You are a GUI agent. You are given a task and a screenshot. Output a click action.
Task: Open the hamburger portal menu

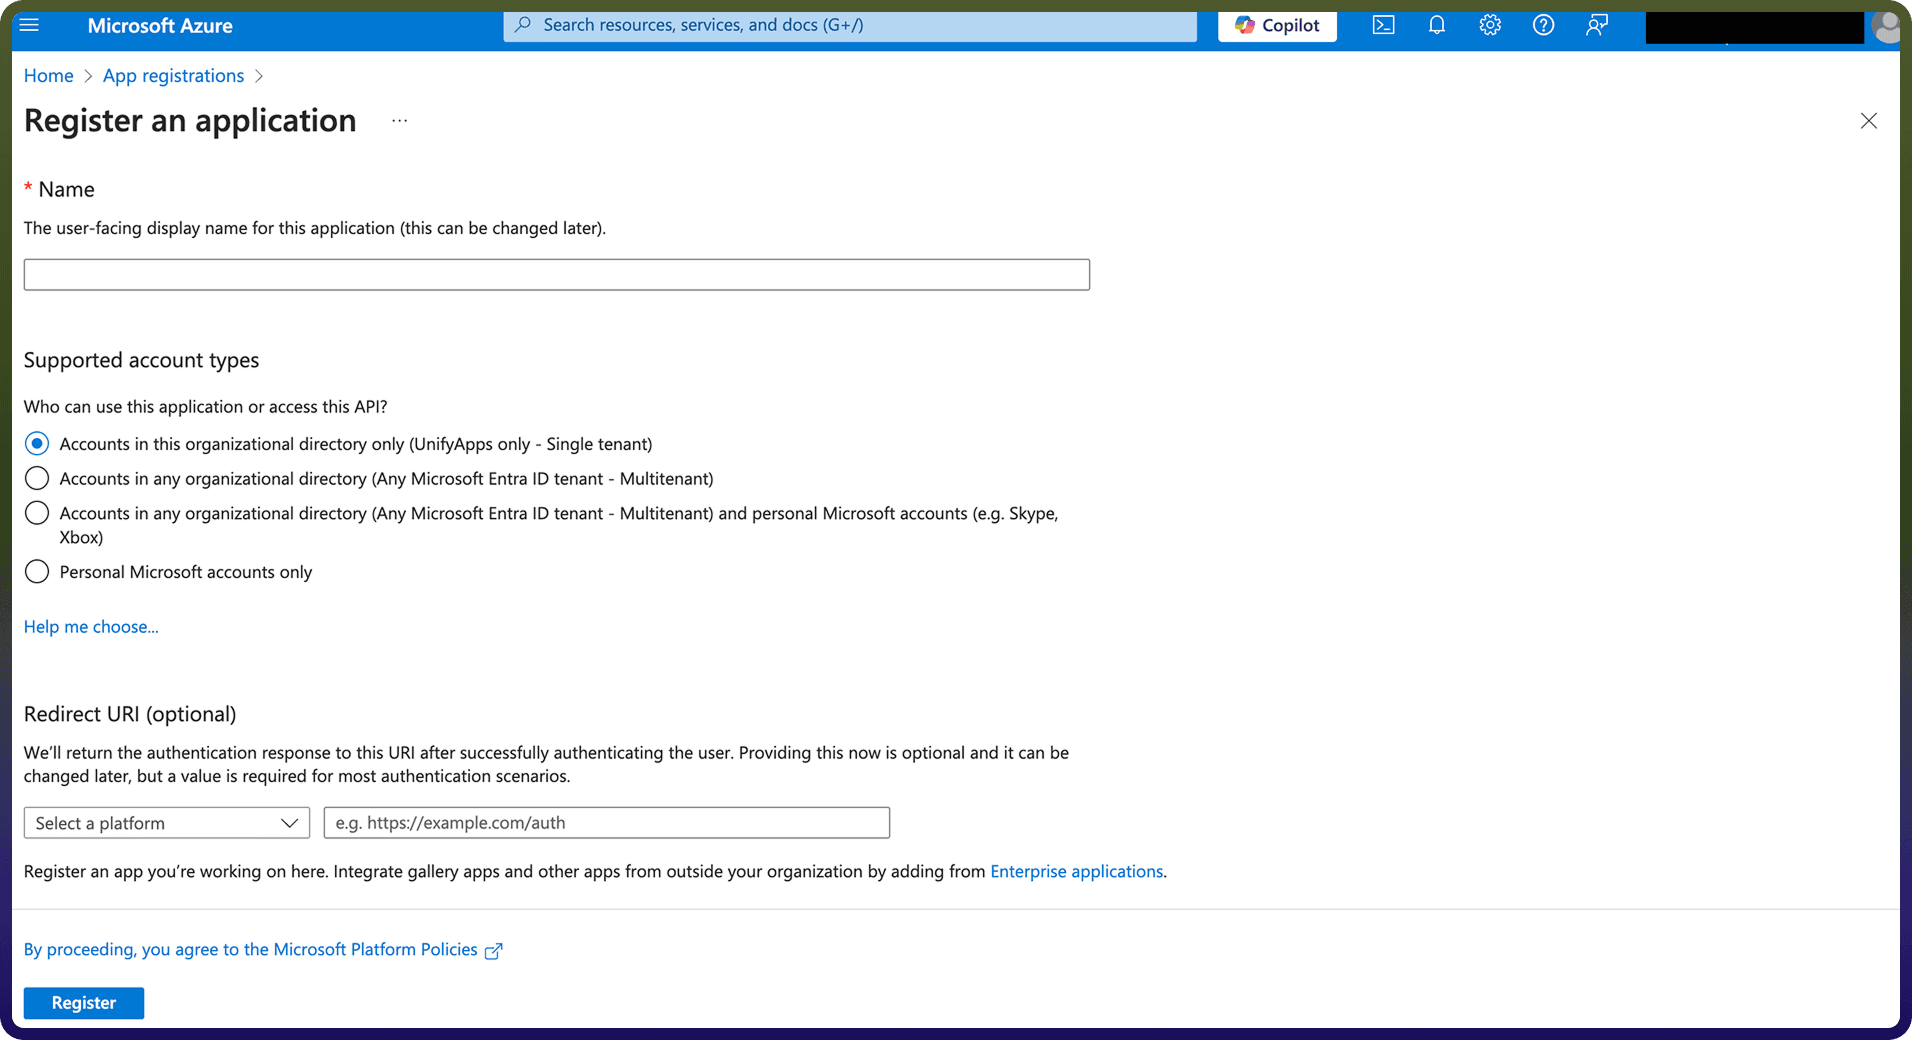tap(29, 25)
